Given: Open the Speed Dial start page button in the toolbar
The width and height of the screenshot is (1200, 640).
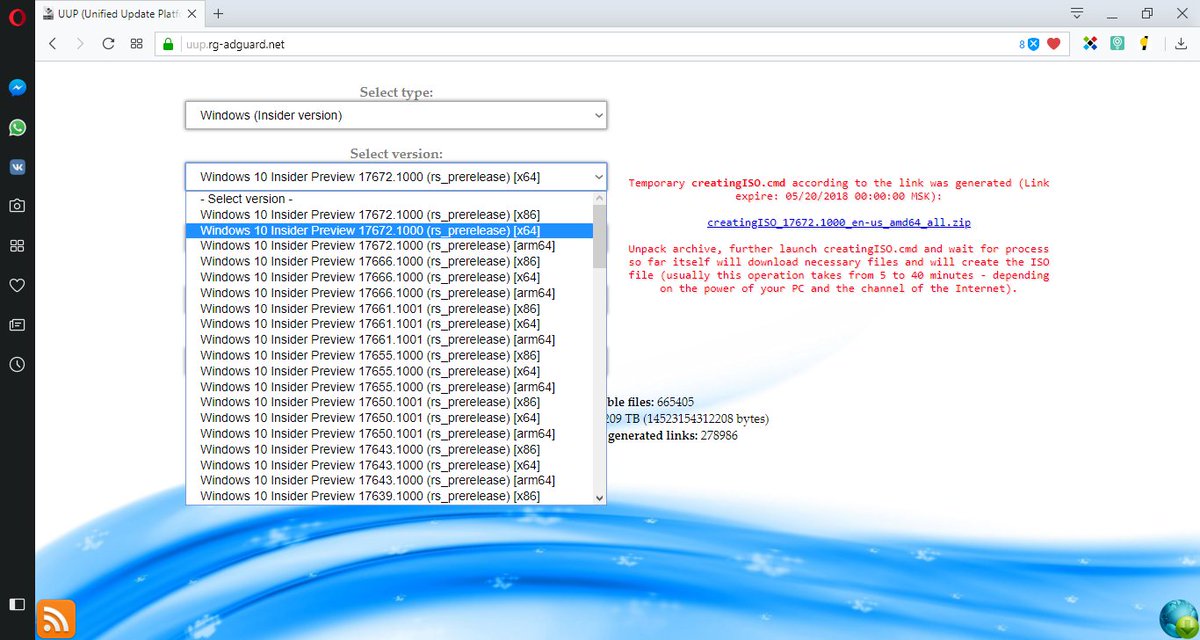Looking at the screenshot, I should point(136,44).
